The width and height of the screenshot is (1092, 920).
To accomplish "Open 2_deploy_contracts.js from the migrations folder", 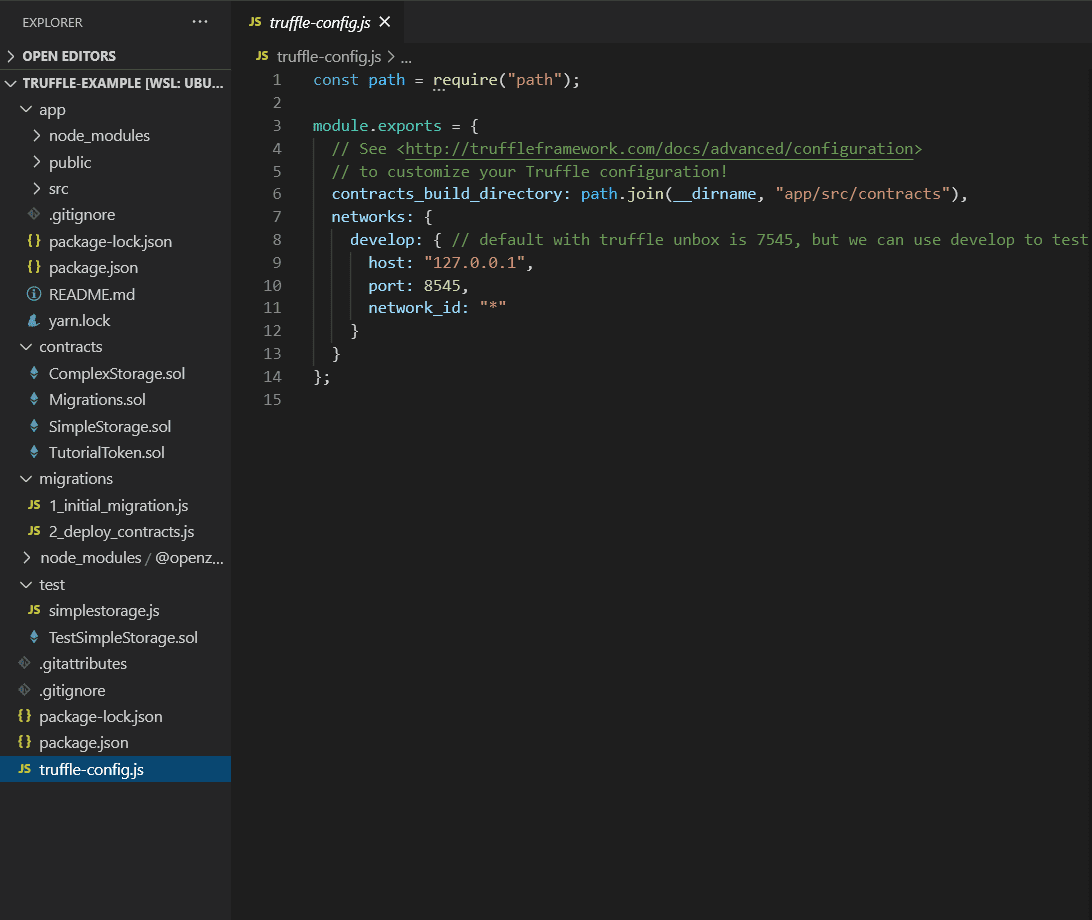I will point(121,532).
